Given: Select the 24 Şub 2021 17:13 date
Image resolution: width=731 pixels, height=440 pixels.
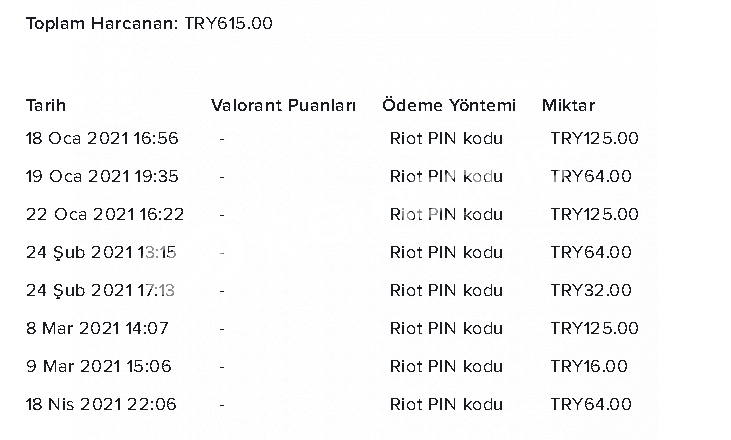Looking at the screenshot, I should [x=100, y=291].
